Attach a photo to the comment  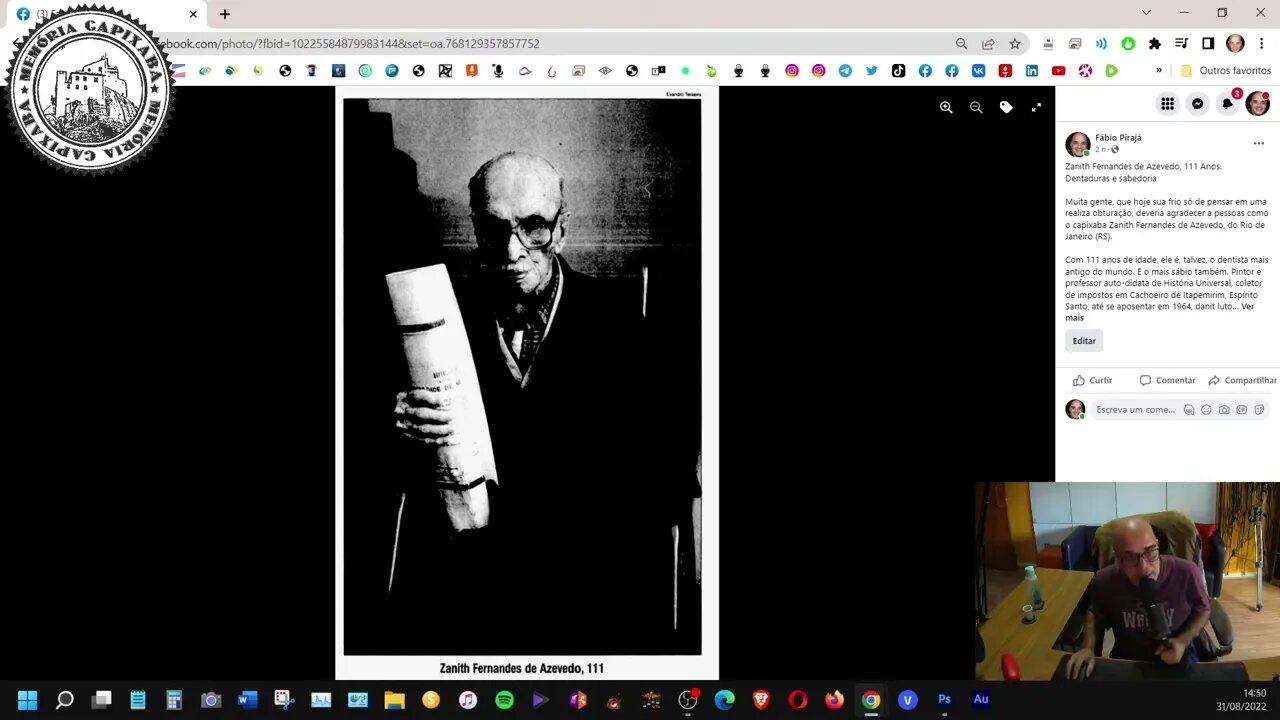(1224, 410)
